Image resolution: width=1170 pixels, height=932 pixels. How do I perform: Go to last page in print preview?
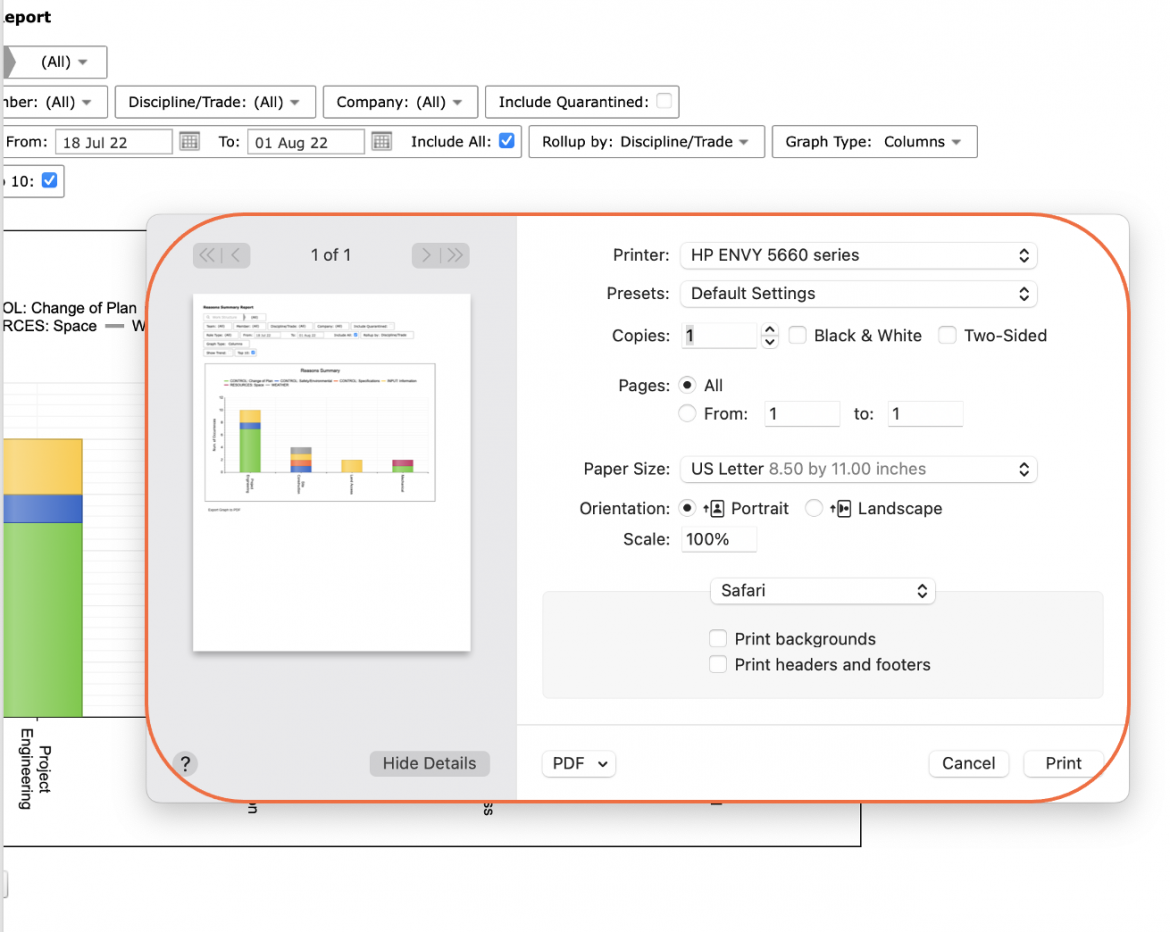click(x=454, y=255)
